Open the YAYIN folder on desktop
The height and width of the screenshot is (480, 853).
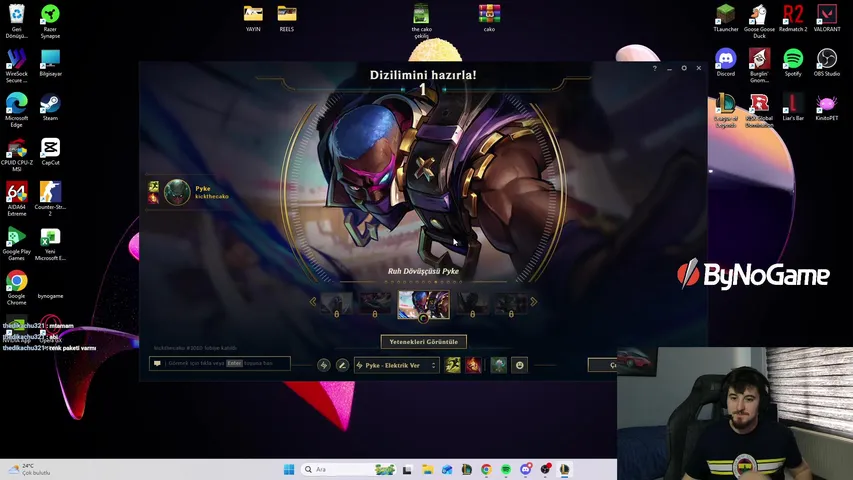pyautogui.click(x=253, y=19)
